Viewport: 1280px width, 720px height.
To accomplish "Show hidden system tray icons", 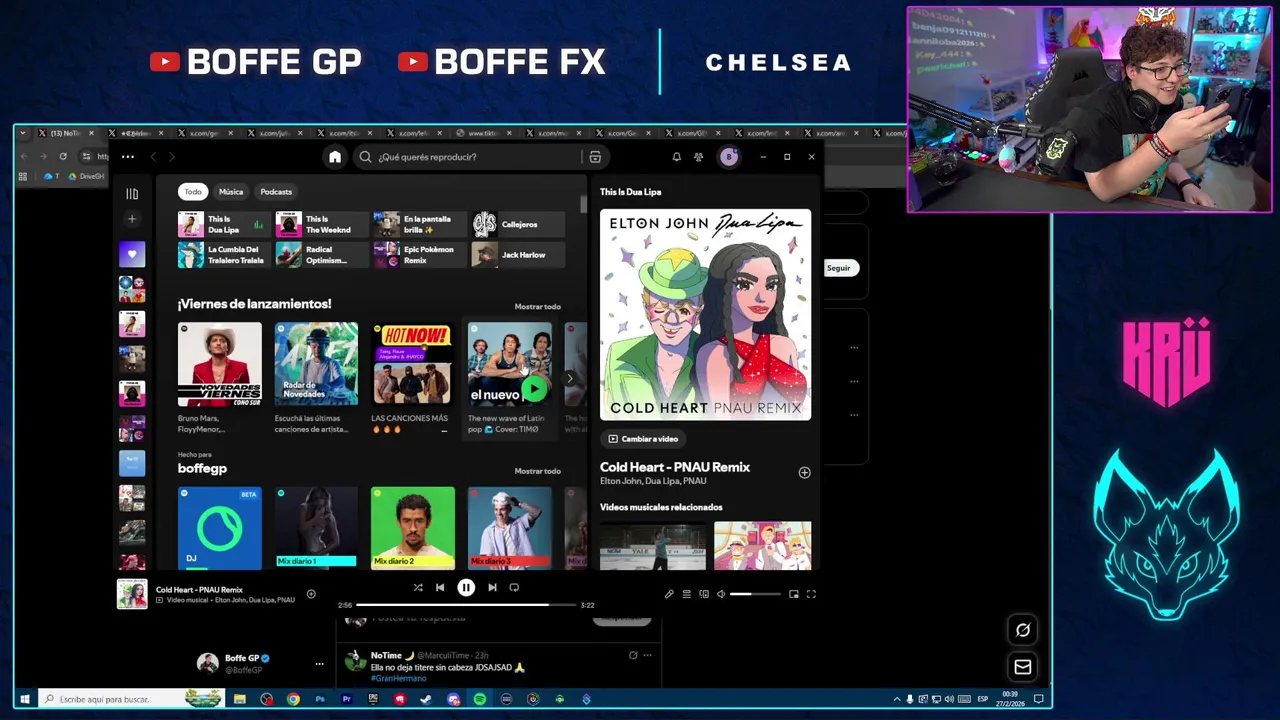I will (896, 699).
